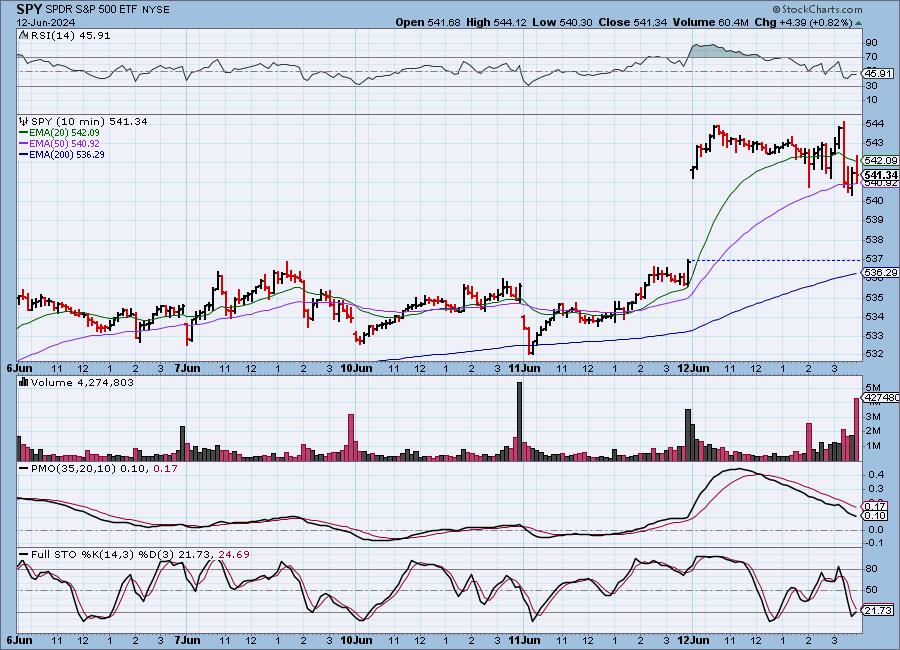
Task: Click the black line marker before PMO(35,20,10)
Action: 24,469
